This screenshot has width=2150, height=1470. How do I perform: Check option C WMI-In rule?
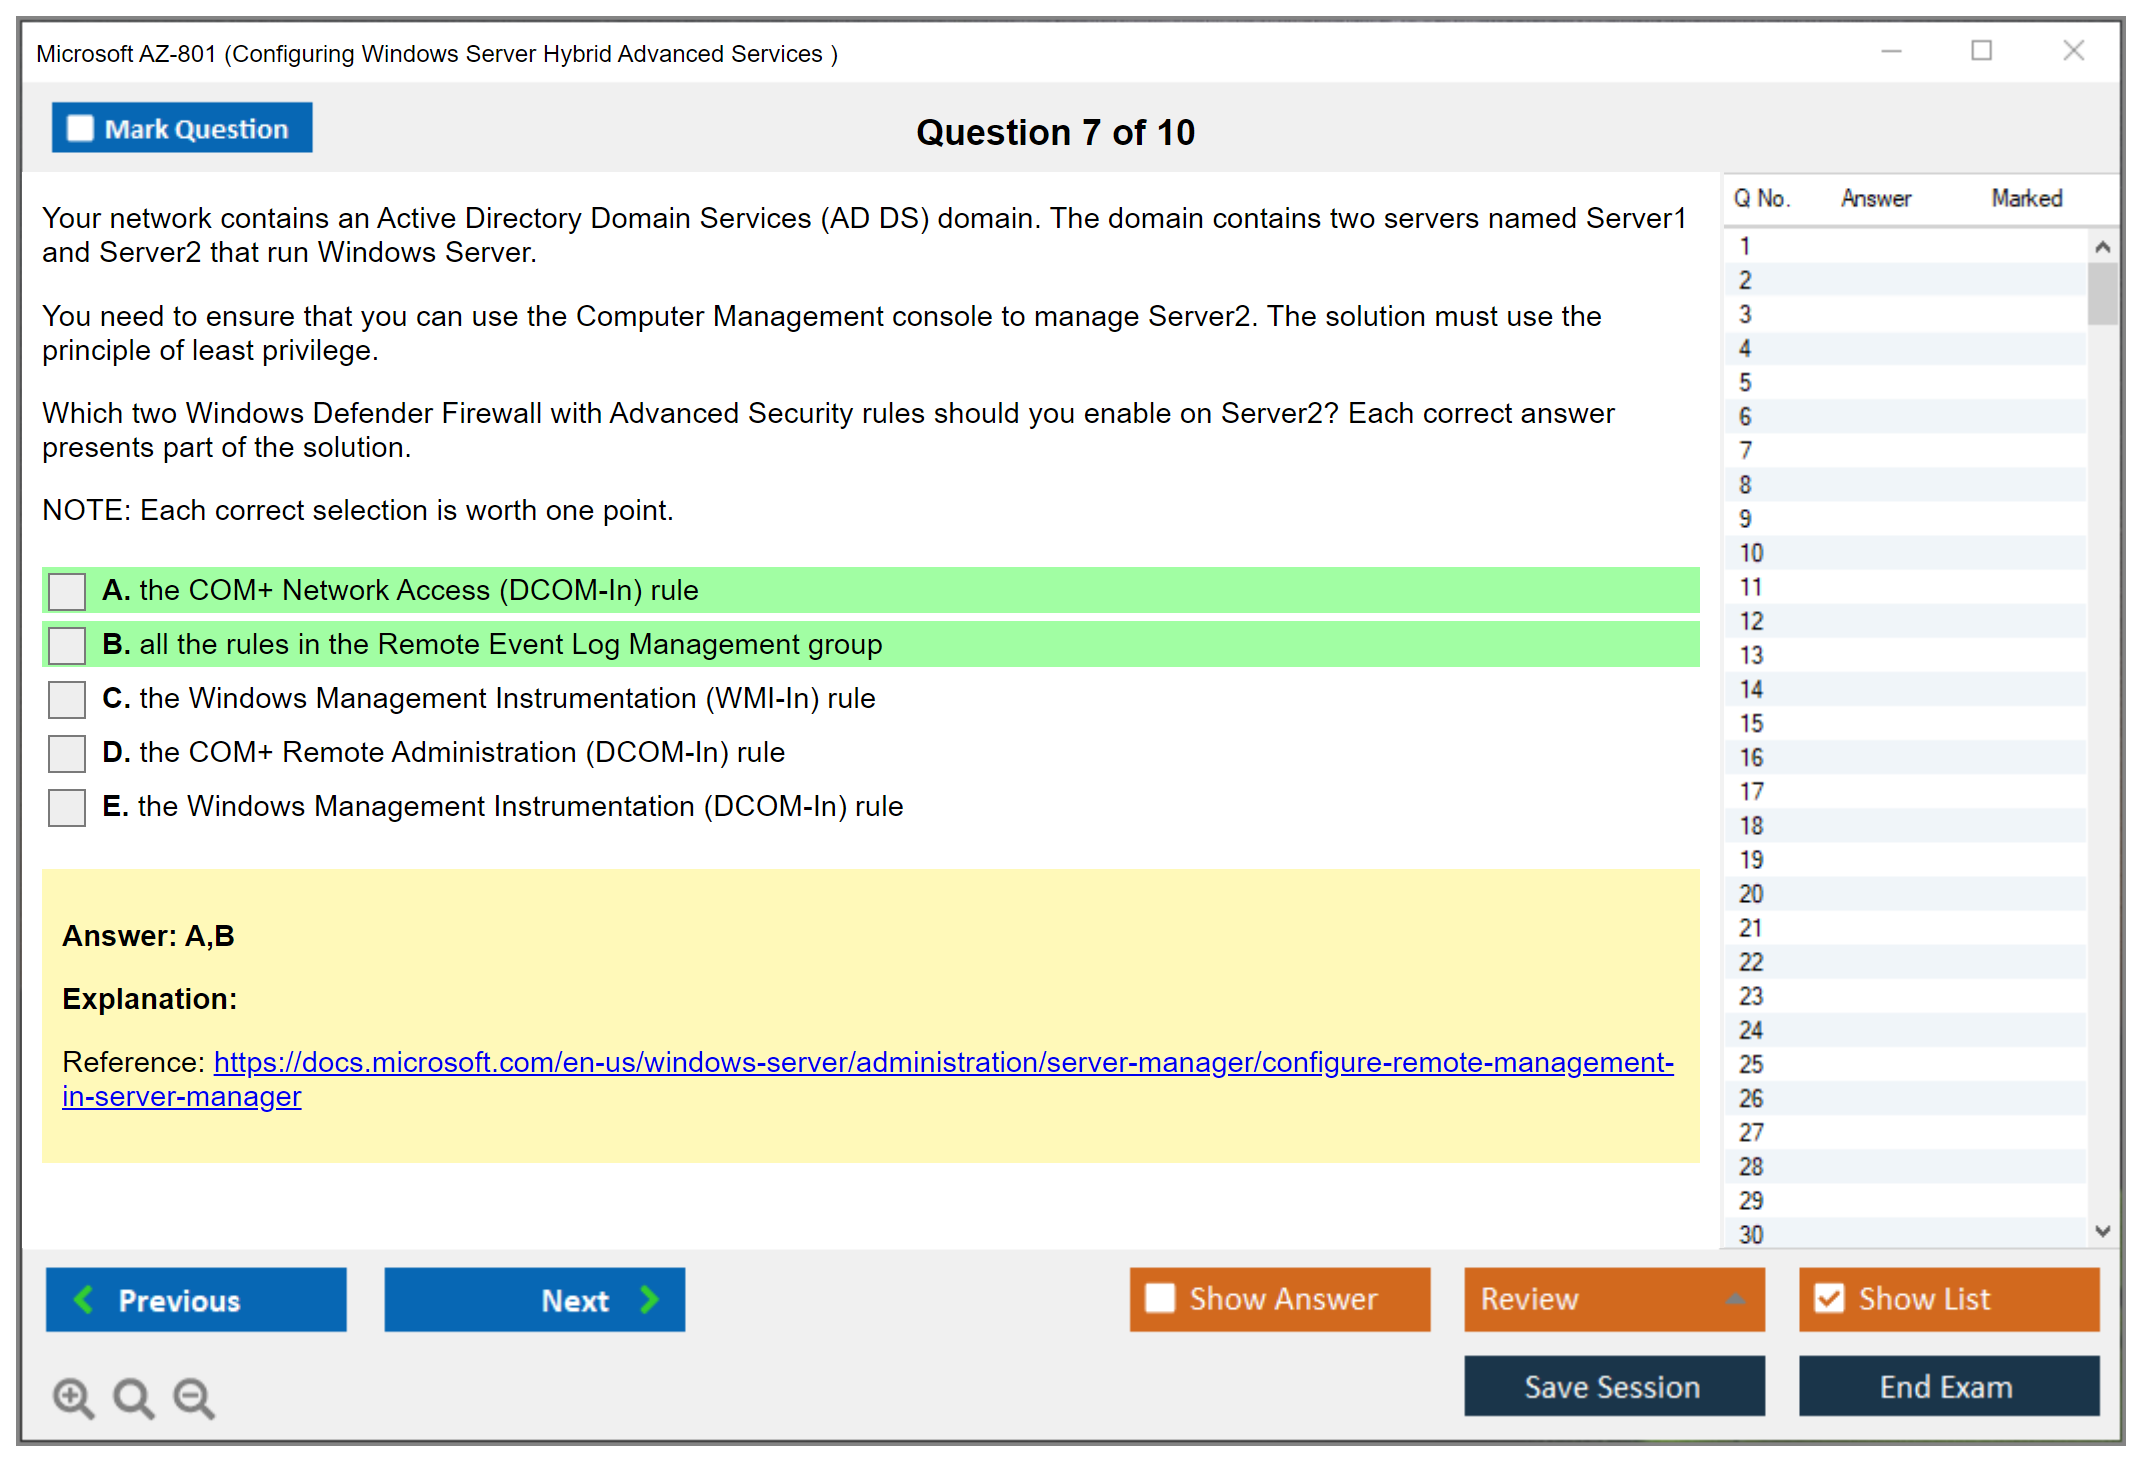click(x=67, y=699)
